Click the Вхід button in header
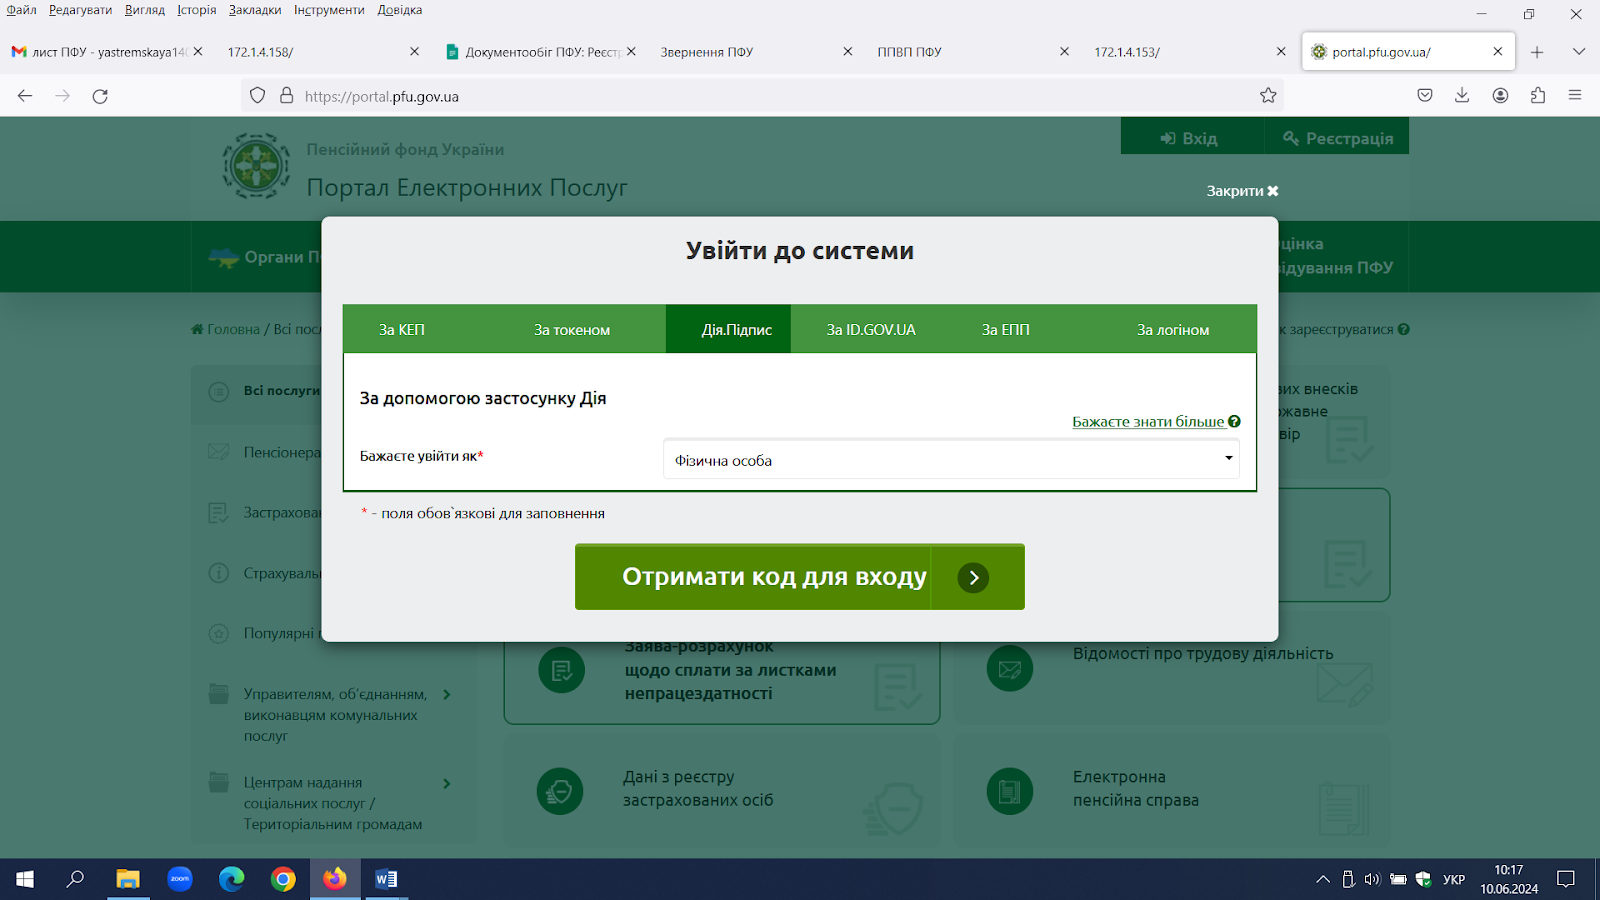 click(1190, 138)
